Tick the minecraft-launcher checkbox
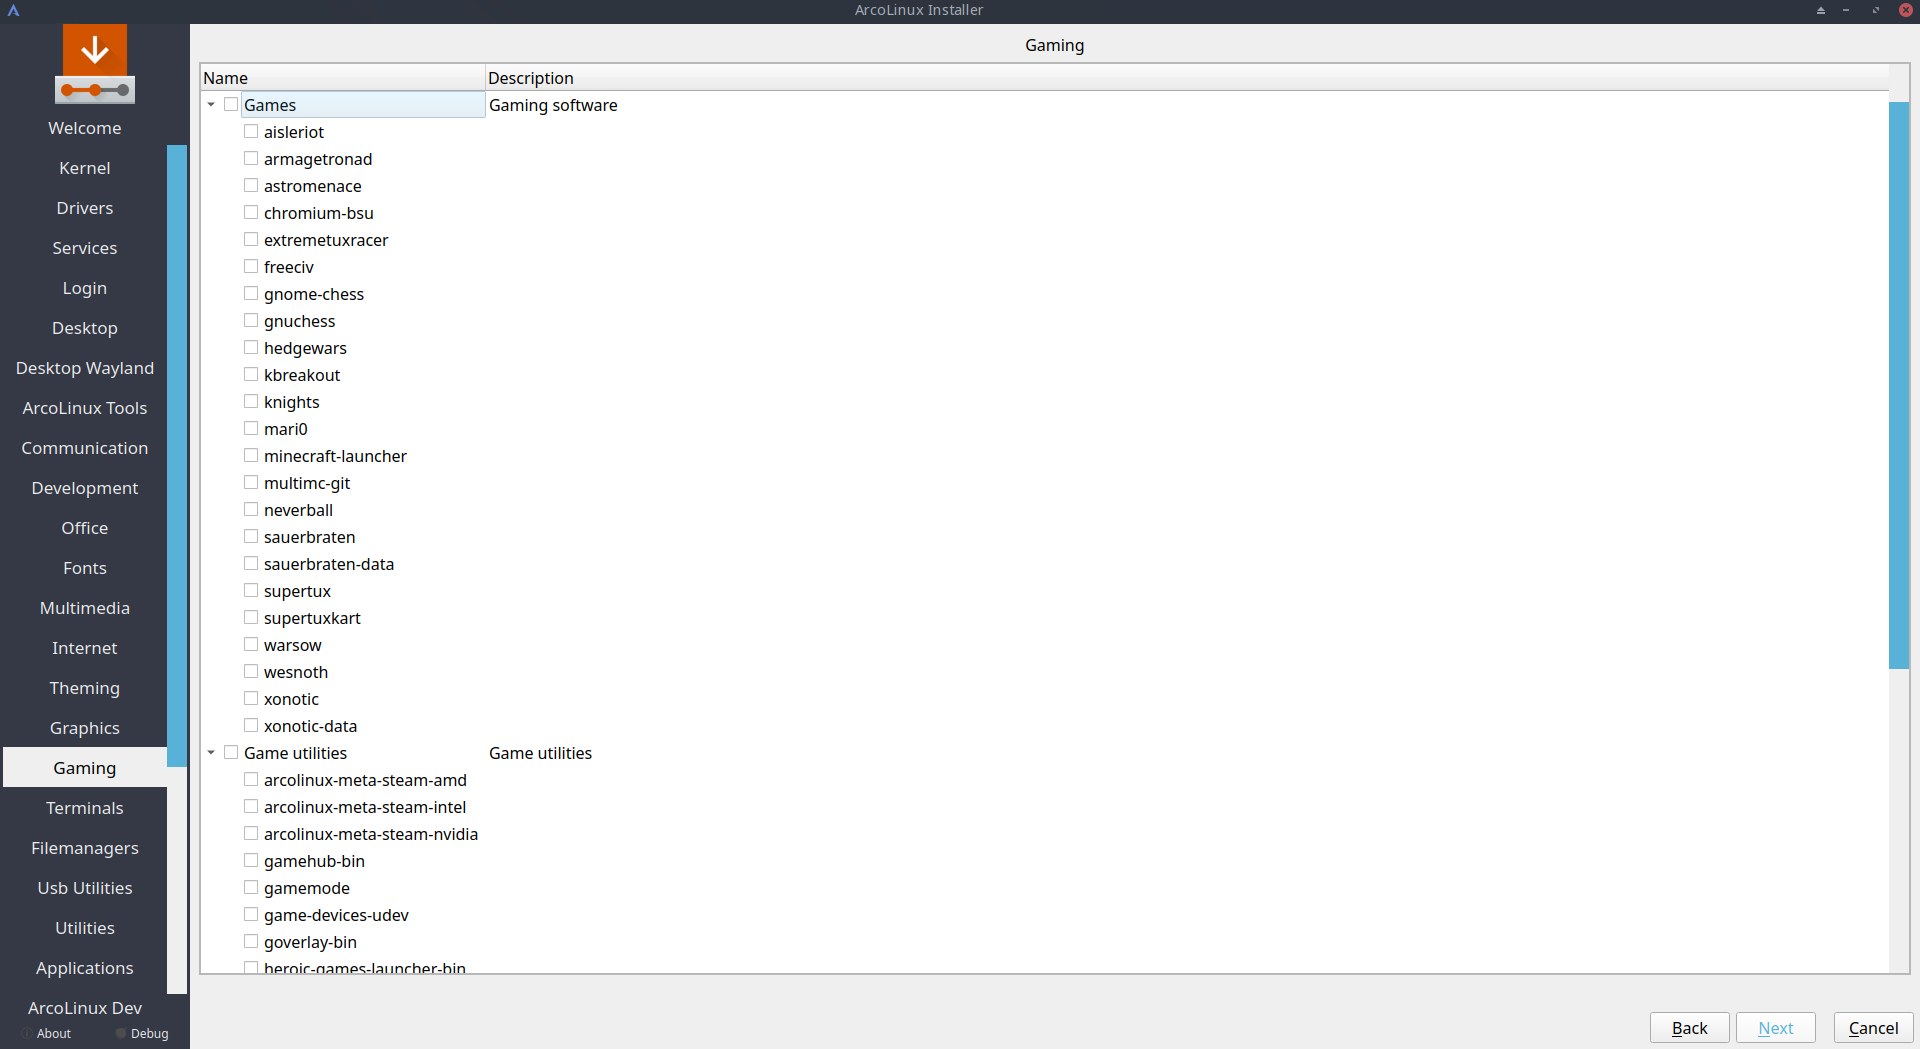 pyautogui.click(x=251, y=456)
